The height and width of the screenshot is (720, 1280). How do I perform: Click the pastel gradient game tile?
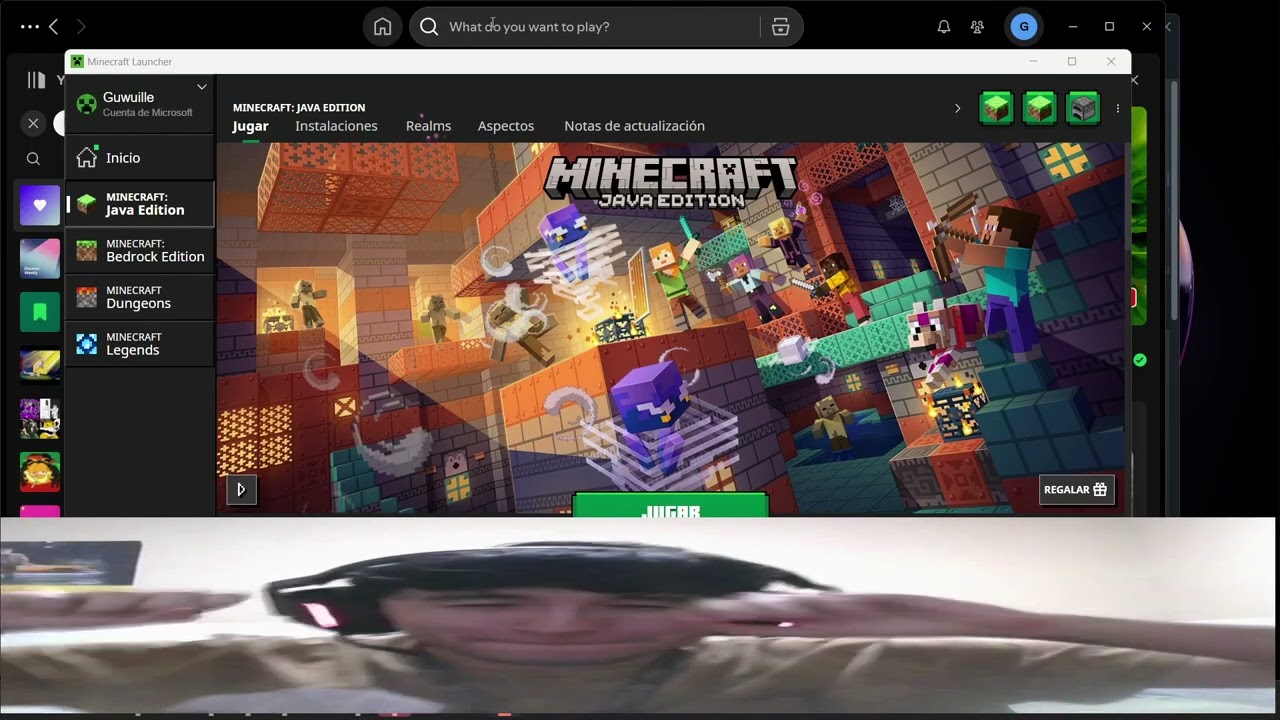pos(40,258)
